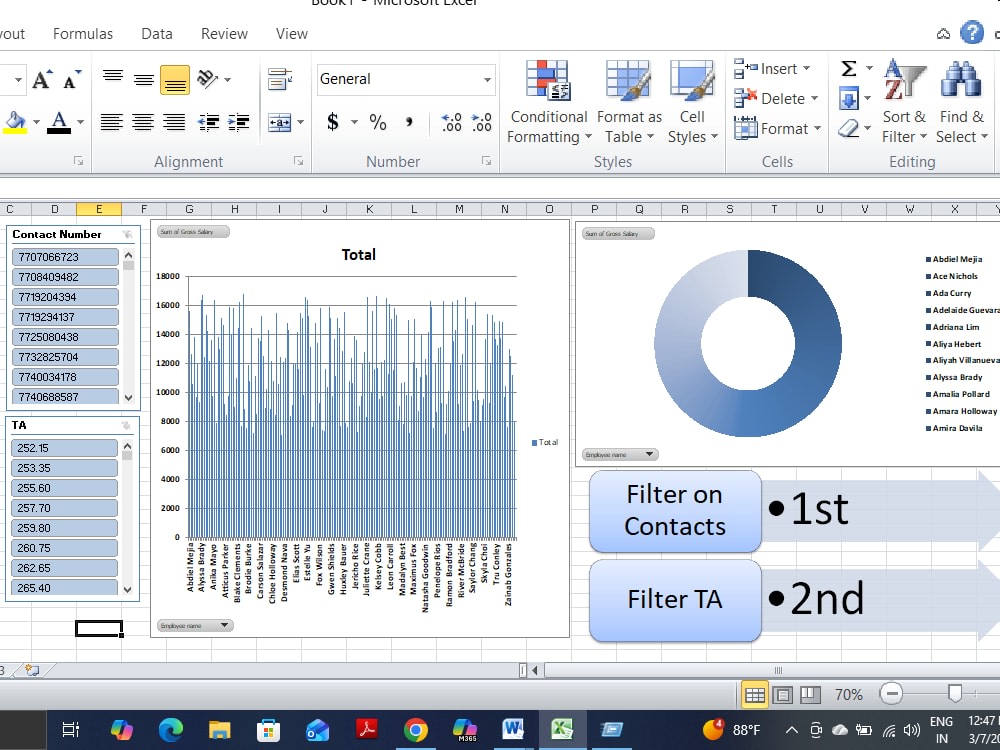The width and height of the screenshot is (1000, 750).
Task: Open Alignment dialog launcher
Action: (x=298, y=161)
